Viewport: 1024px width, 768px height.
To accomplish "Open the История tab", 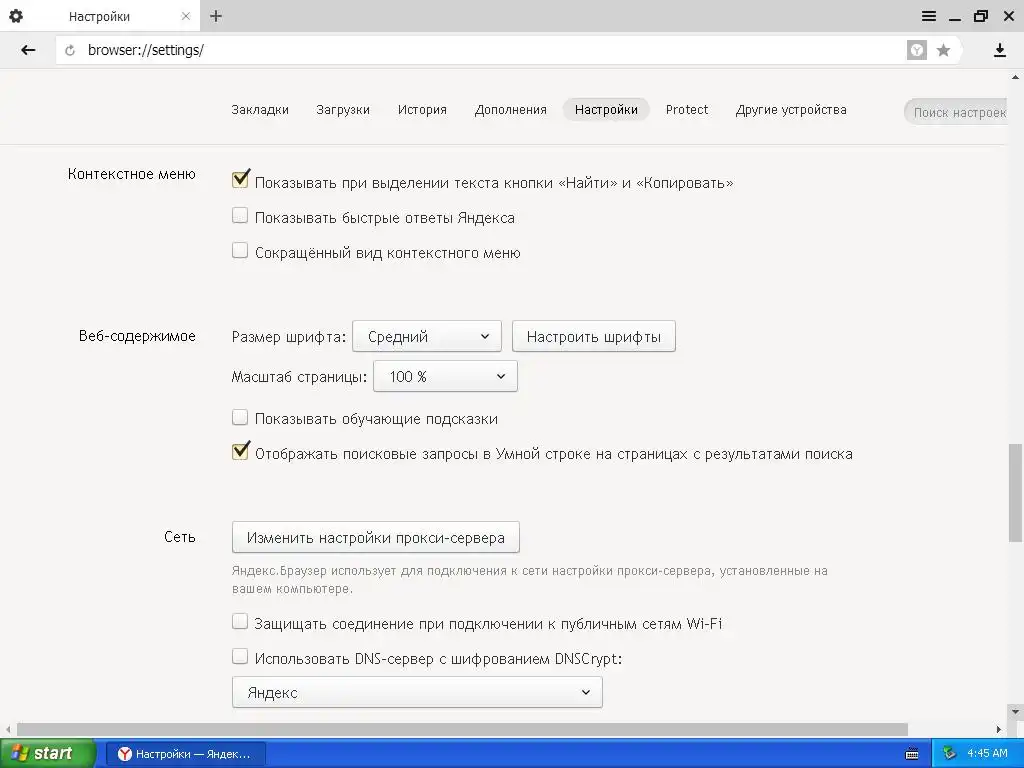I will point(422,110).
